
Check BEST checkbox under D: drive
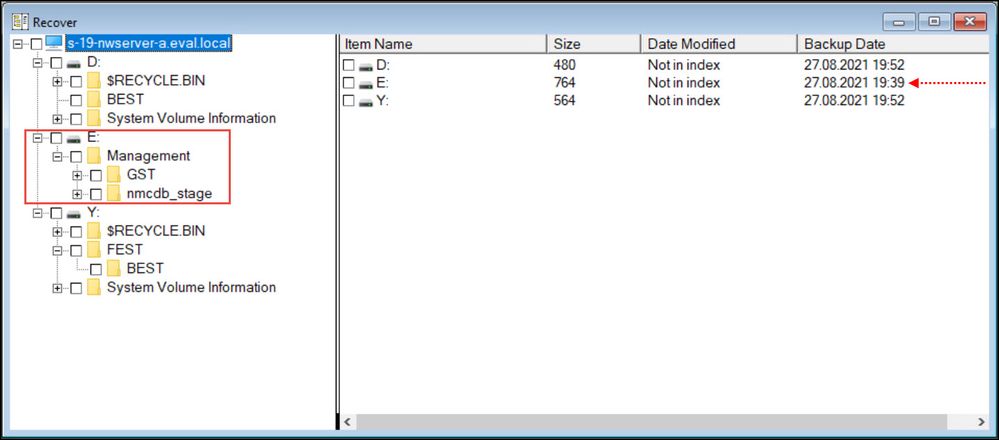(x=76, y=100)
